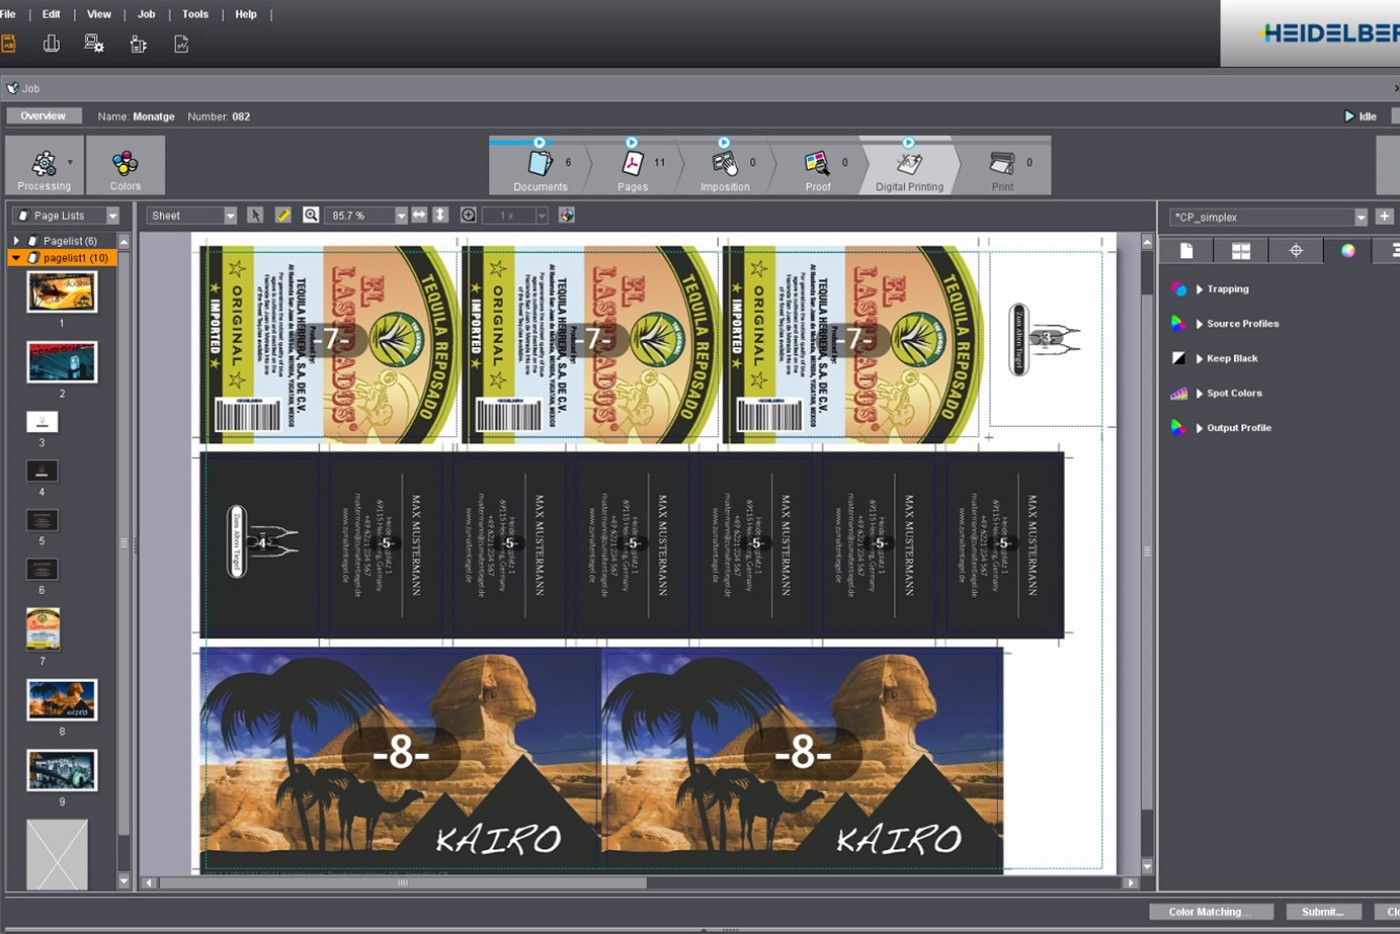The width and height of the screenshot is (1400, 934).
Task: Select page thumbnail 2
Action: [x=62, y=362]
